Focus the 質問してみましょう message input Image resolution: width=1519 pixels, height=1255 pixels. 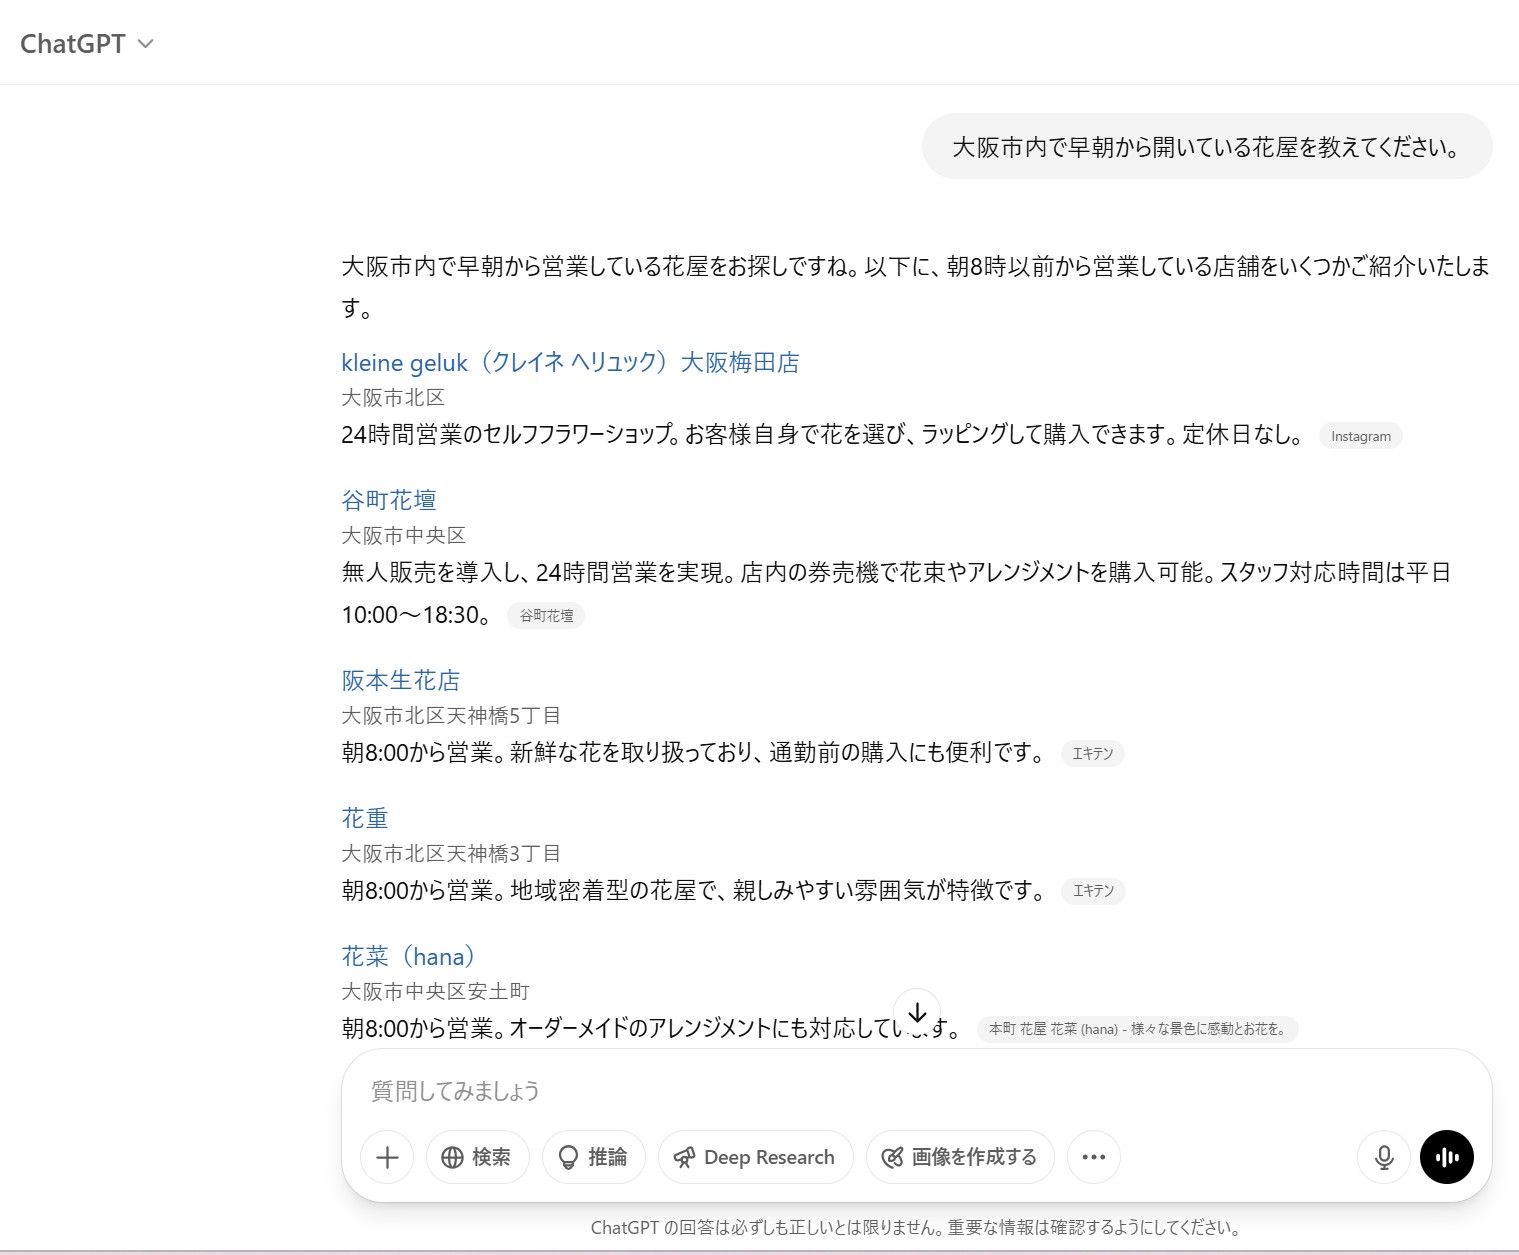pos(900,1091)
